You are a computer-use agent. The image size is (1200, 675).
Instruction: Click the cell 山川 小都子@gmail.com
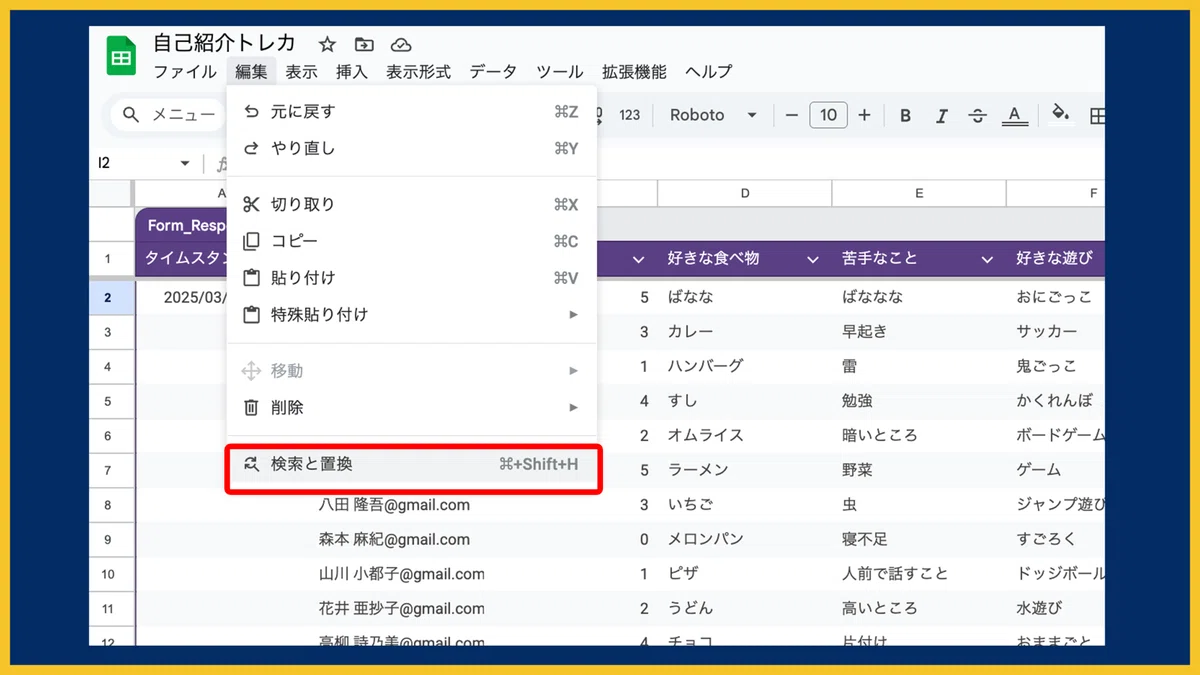[x=401, y=574]
